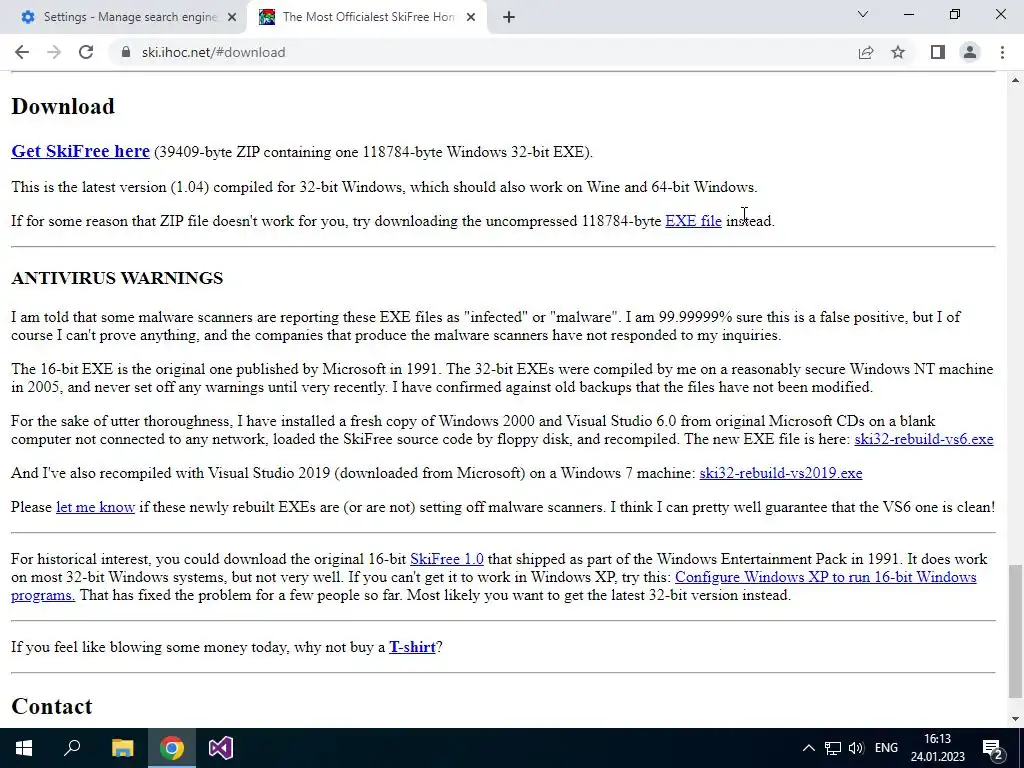This screenshot has height=768, width=1024.
Task: Open ski32-rebuild-vs6.exe link
Action: (x=923, y=439)
